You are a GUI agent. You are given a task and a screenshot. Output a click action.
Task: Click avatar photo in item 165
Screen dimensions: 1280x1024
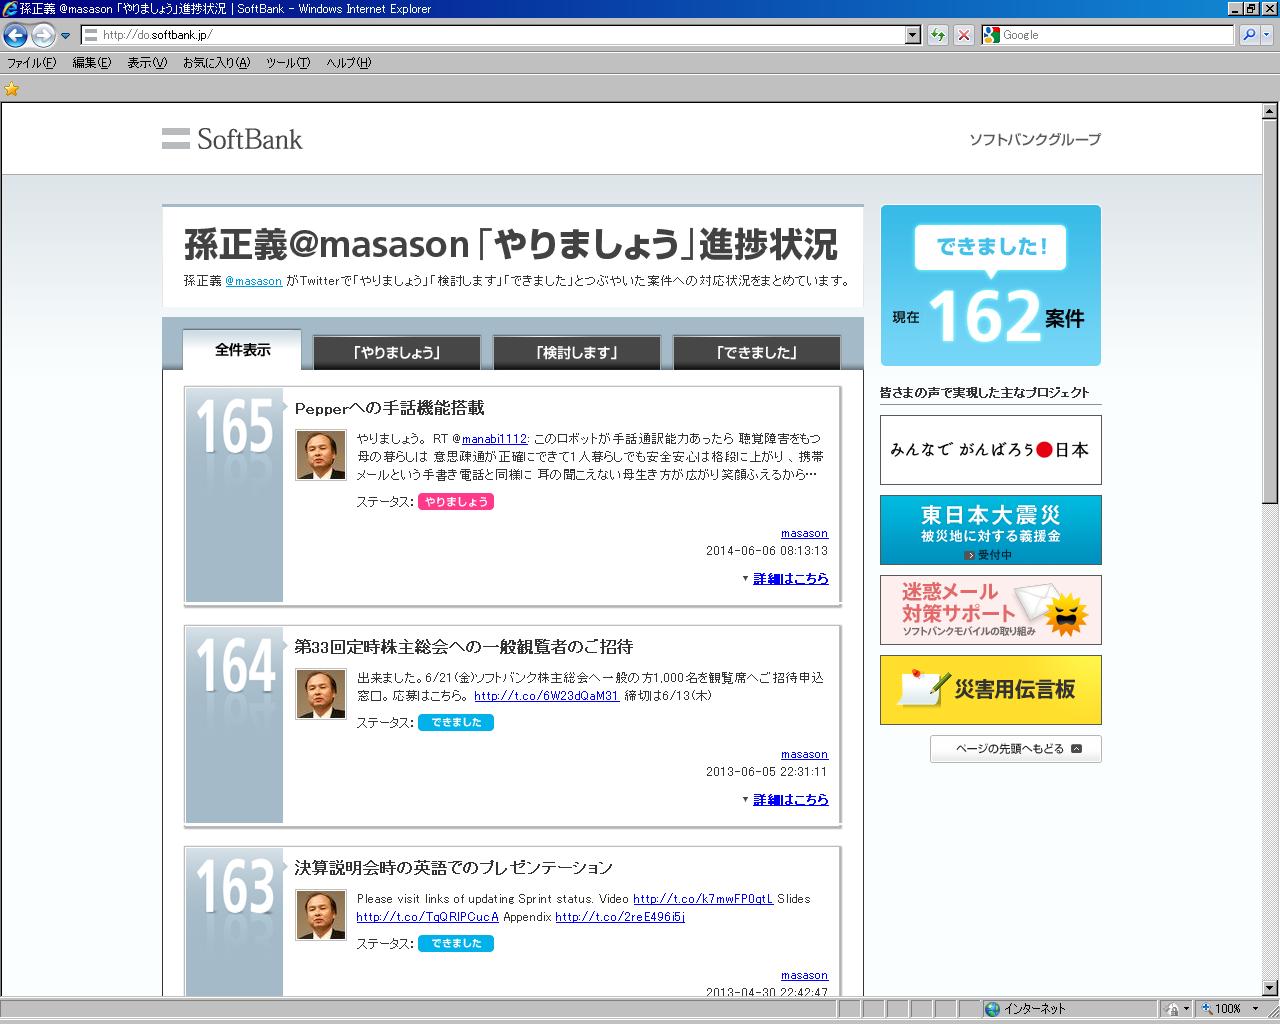point(321,455)
